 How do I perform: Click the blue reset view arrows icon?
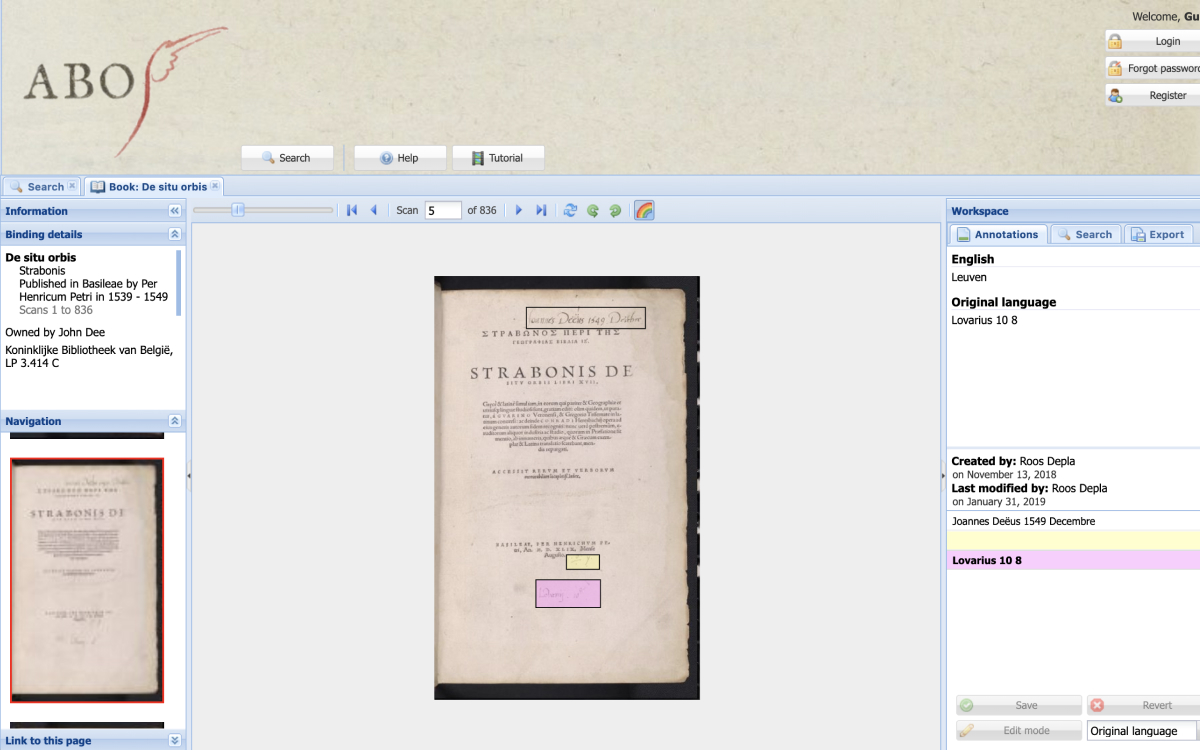pos(570,210)
